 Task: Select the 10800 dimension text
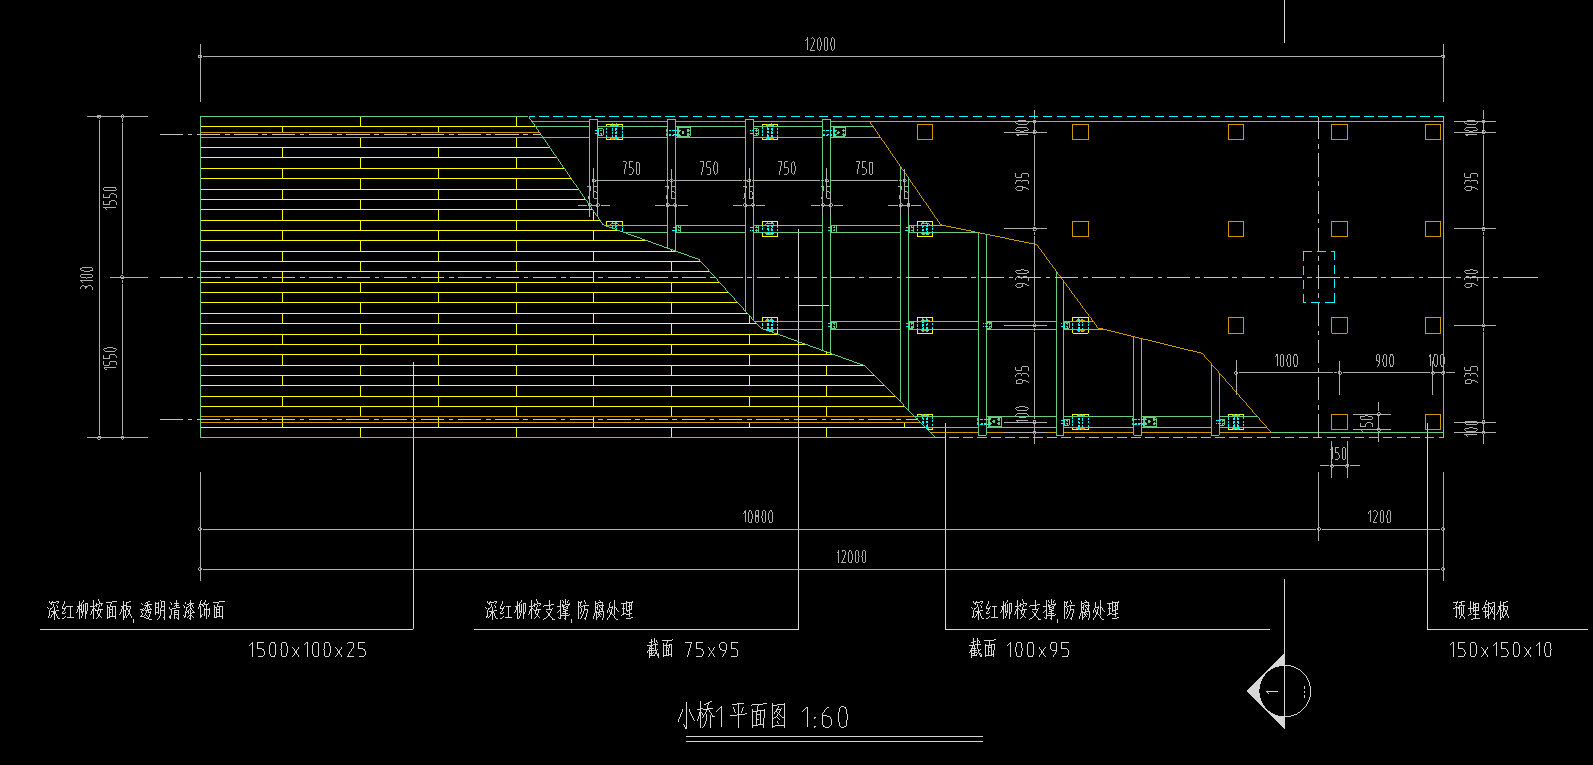click(757, 517)
